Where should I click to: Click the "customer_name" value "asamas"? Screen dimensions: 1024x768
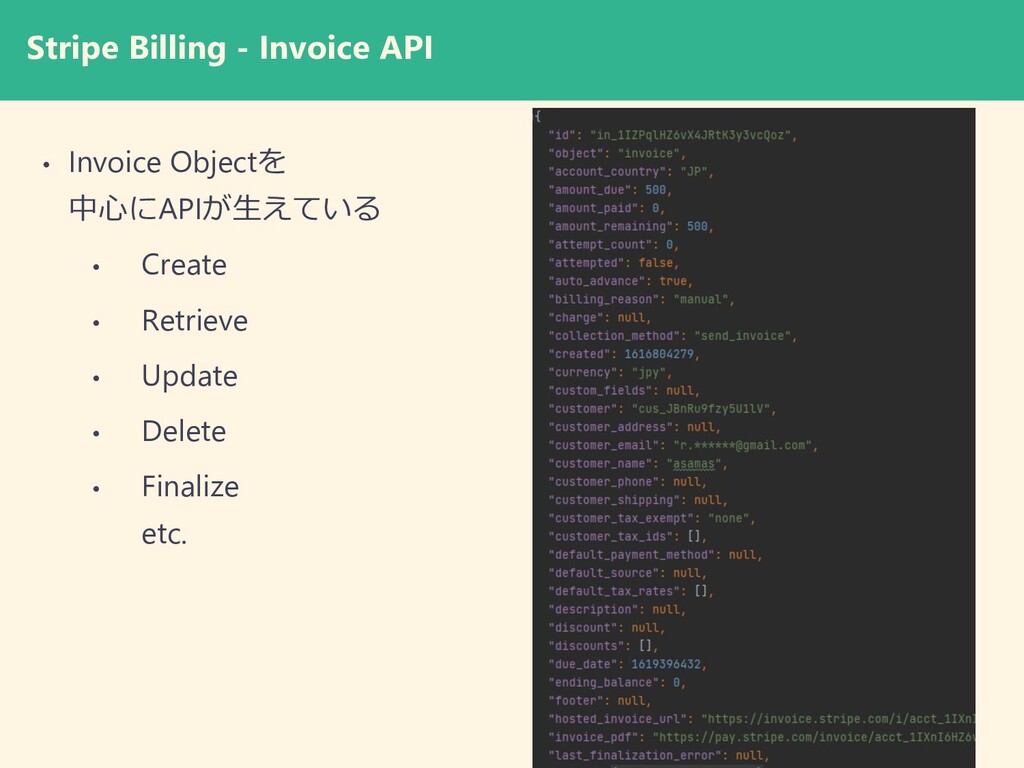[693, 464]
